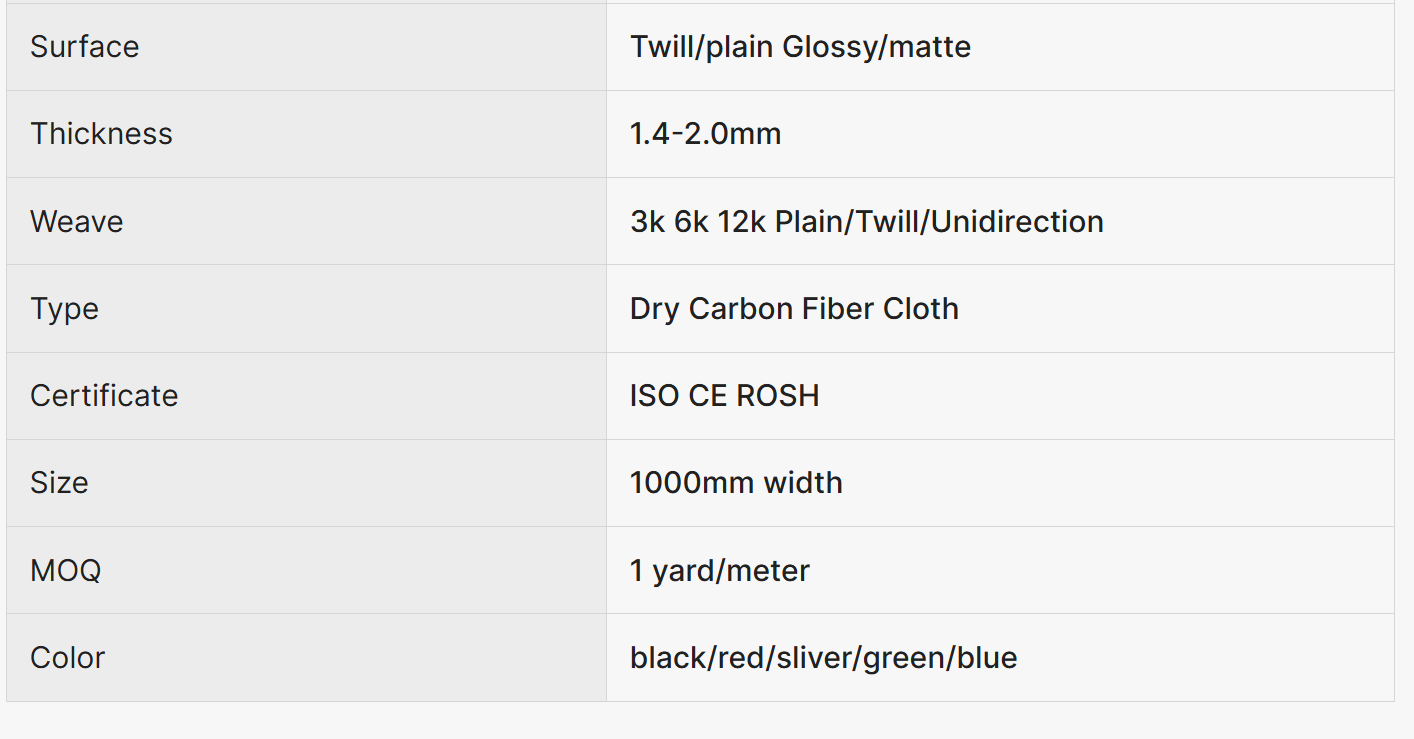Click the word blue in Color row
The height and width of the screenshot is (739, 1414).
[987, 658]
